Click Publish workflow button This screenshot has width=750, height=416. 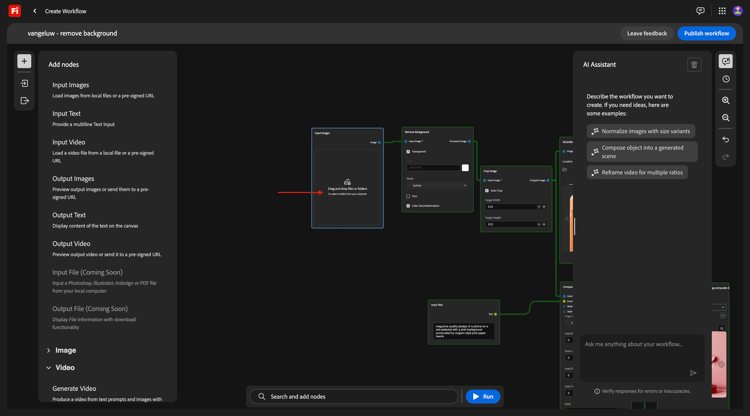(x=706, y=33)
